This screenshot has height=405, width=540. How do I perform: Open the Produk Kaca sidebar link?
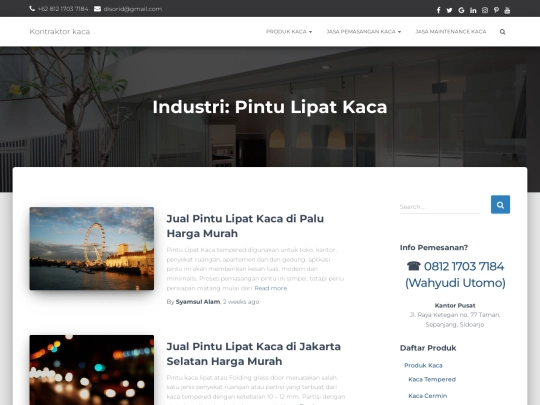tap(423, 365)
